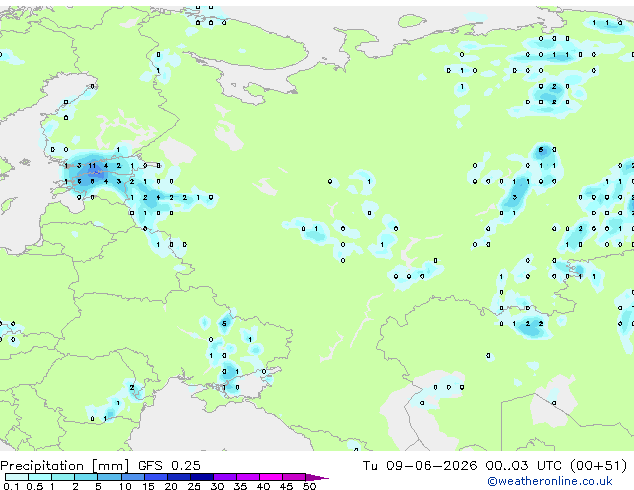Click the 'Precipitation' title text
Screen dimensions: 634x490
coord(42,466)
